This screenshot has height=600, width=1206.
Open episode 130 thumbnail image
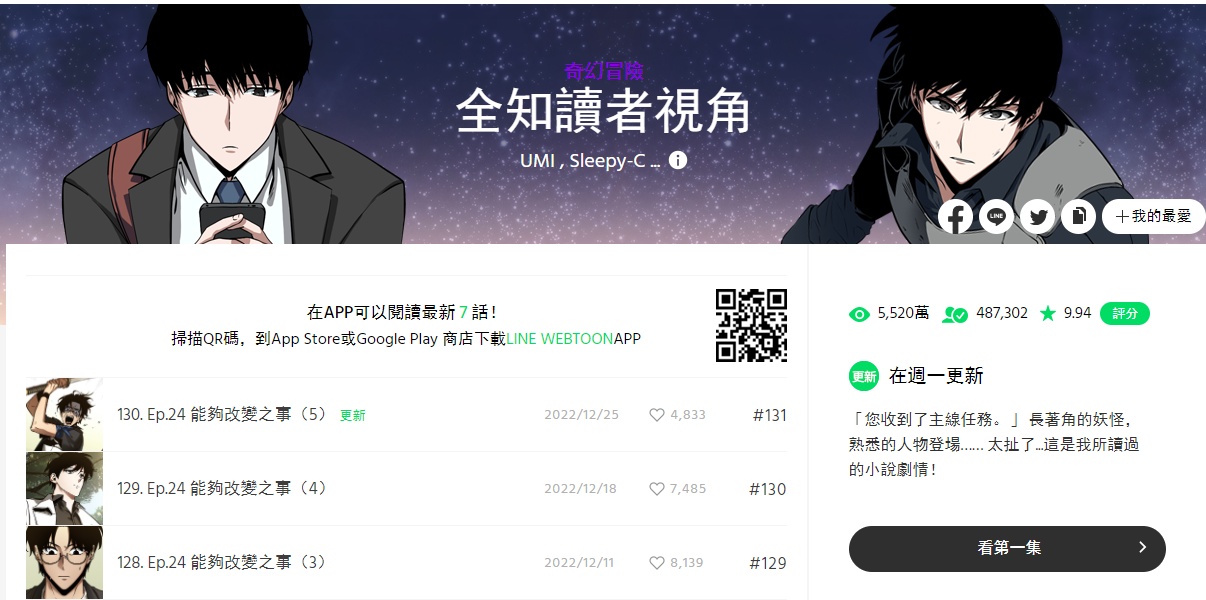point(64,415)
